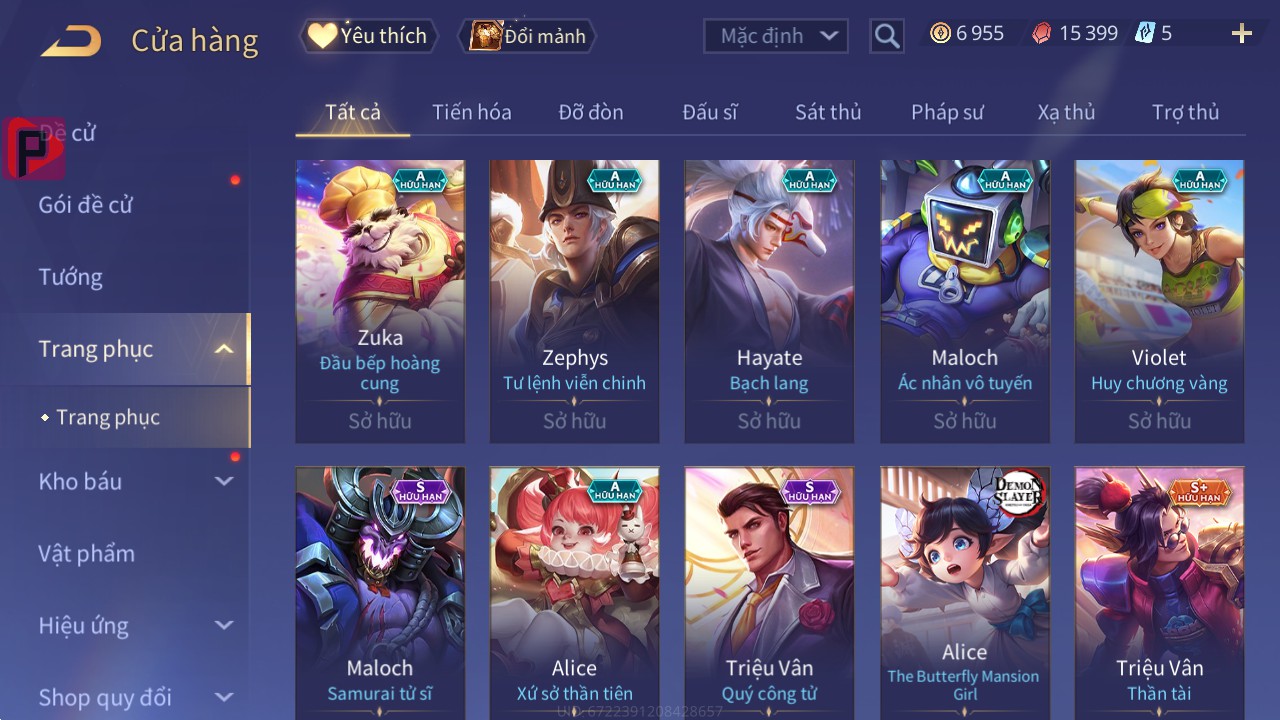
Task: Select the Tiến hóa tab
Action: [472, 112]
